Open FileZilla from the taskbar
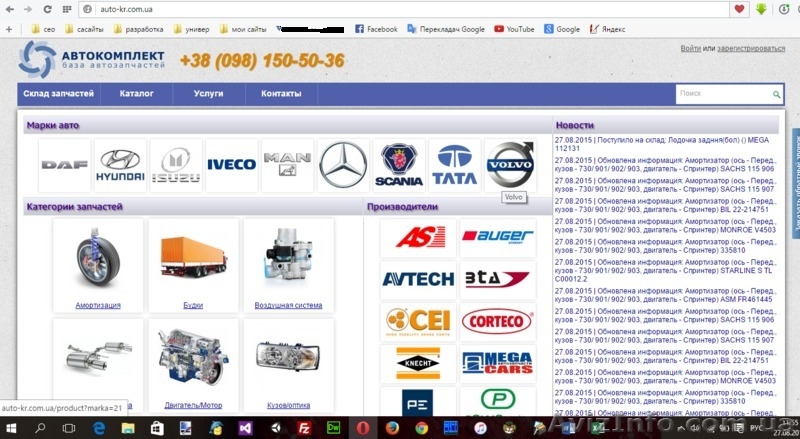This screenshot has width=800, height=439. click(x=304, y=428)
